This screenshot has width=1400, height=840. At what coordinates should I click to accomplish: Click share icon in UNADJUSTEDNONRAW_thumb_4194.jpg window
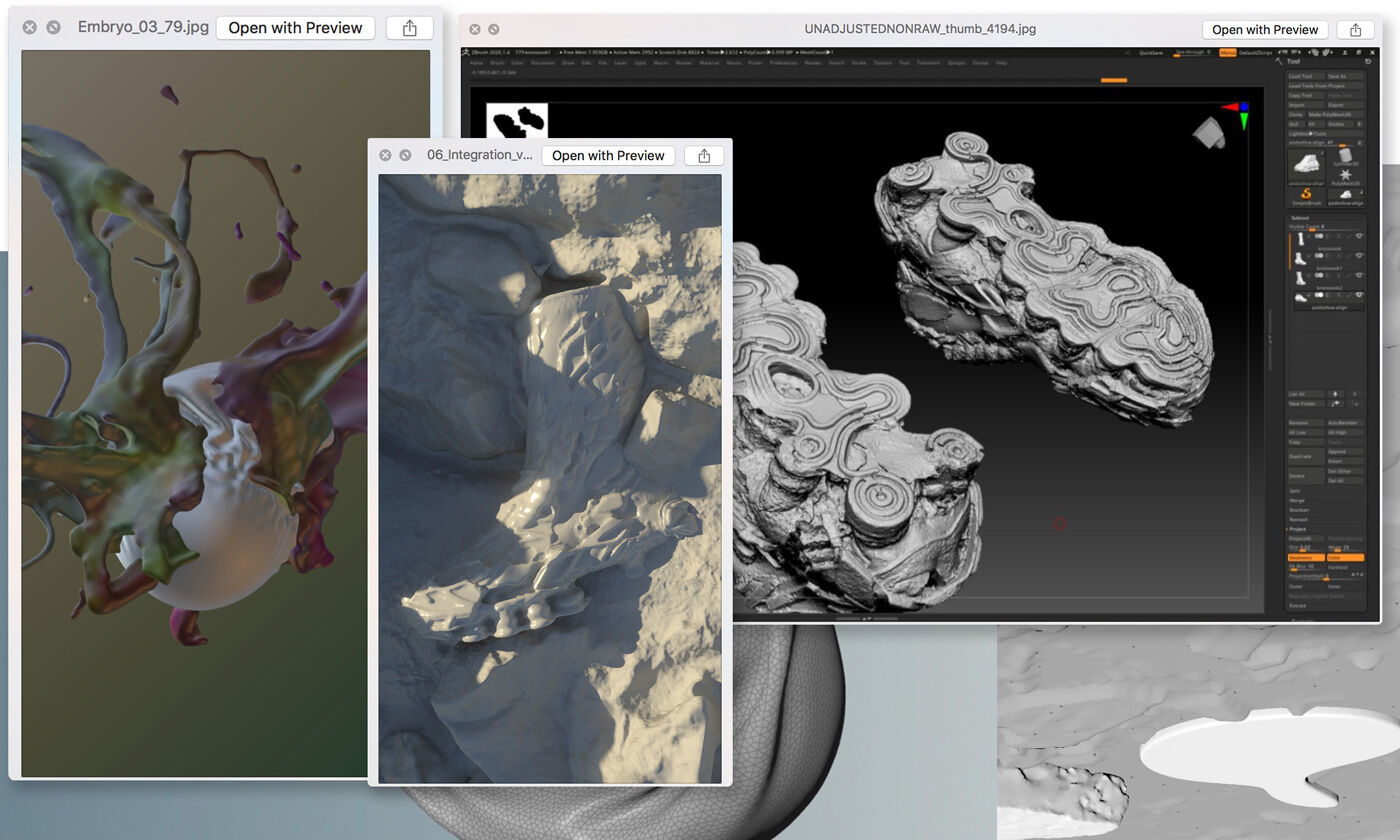tap(1356, 29)
